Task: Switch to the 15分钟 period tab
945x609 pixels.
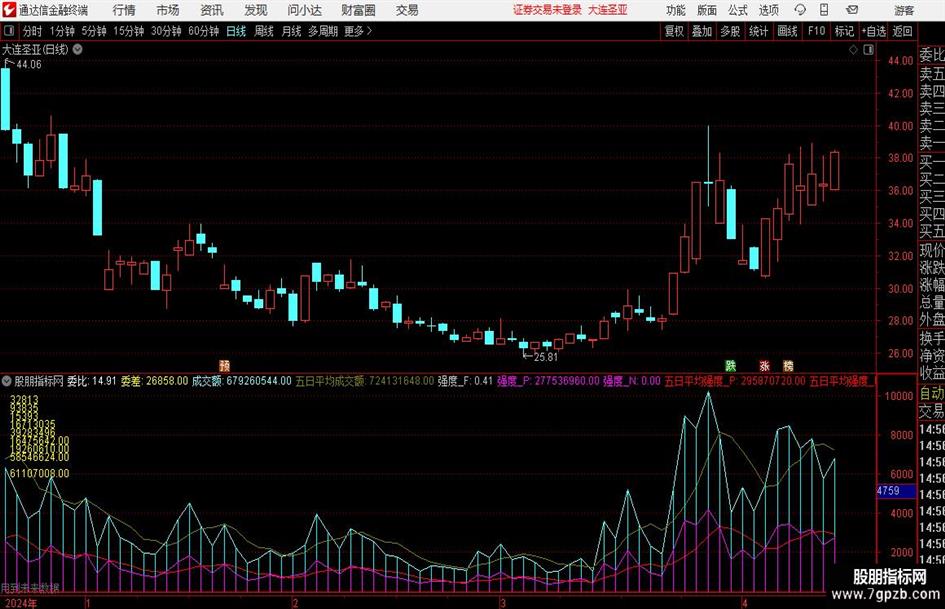Action: (129, 31)
